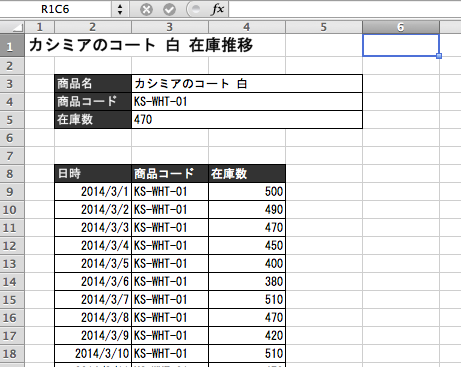Click KS-WHT-01 code cell in row 9

pyautogui.click(x=170, y=192)
